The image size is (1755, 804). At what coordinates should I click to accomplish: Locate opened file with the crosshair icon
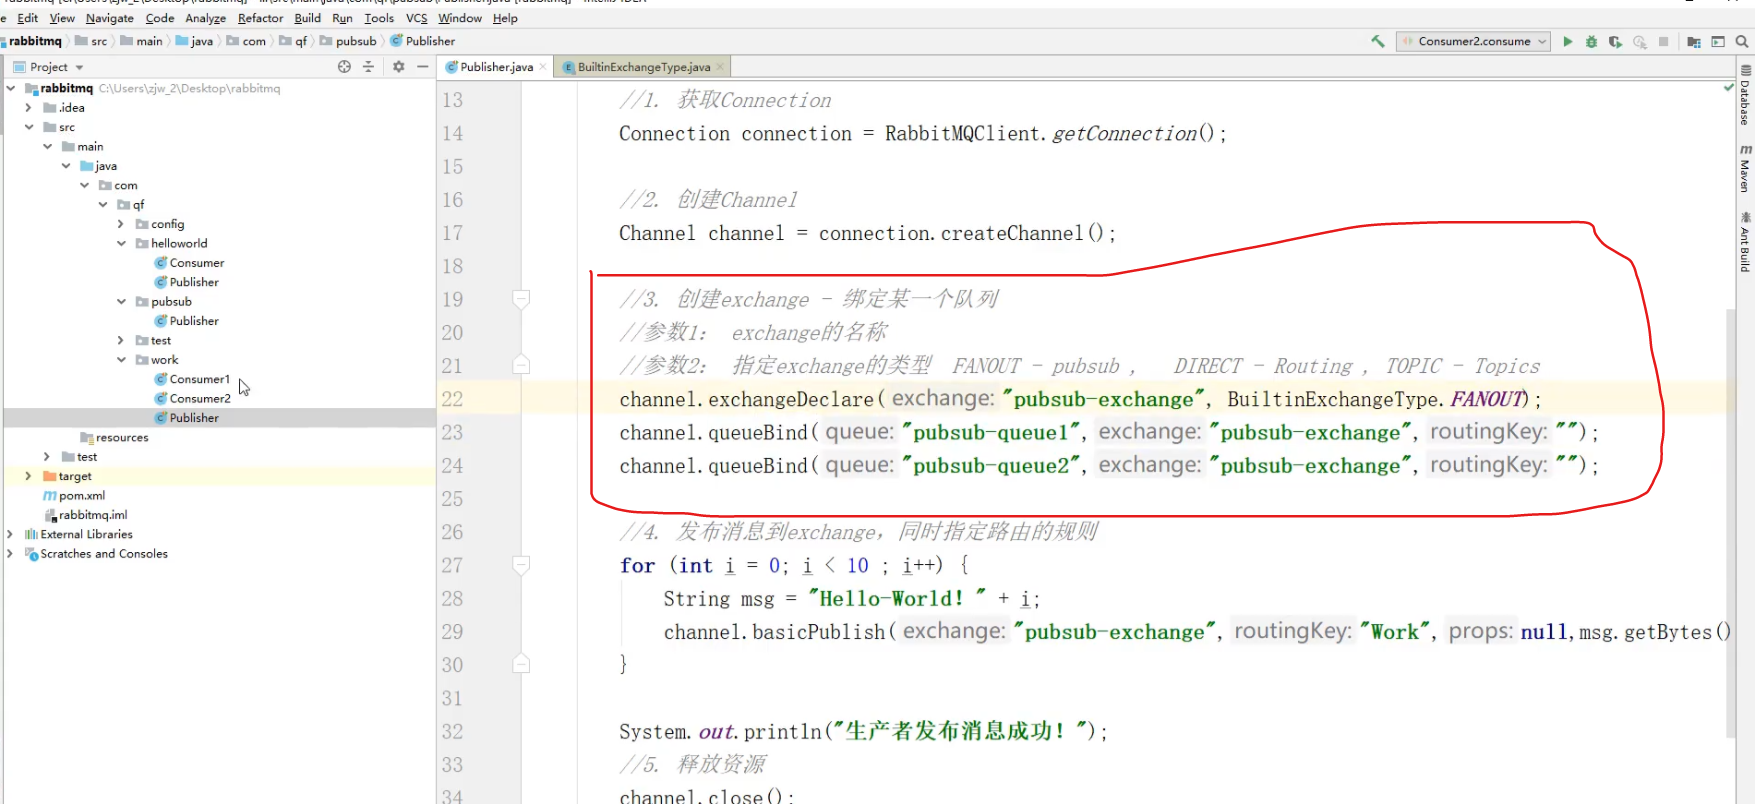click(344, 67)
